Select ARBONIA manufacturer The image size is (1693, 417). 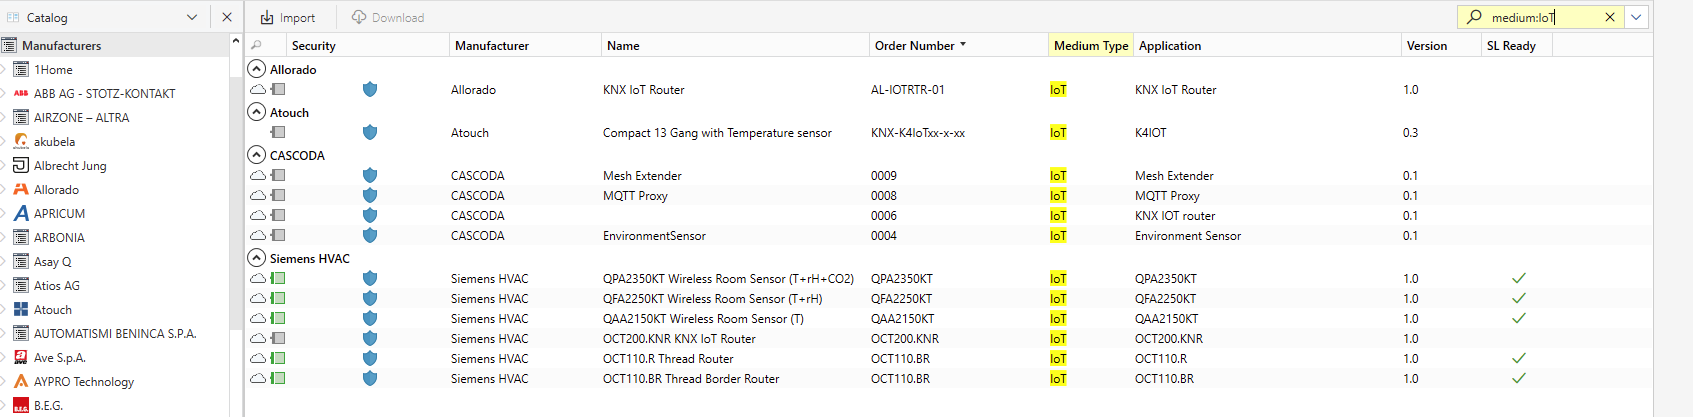59,237
